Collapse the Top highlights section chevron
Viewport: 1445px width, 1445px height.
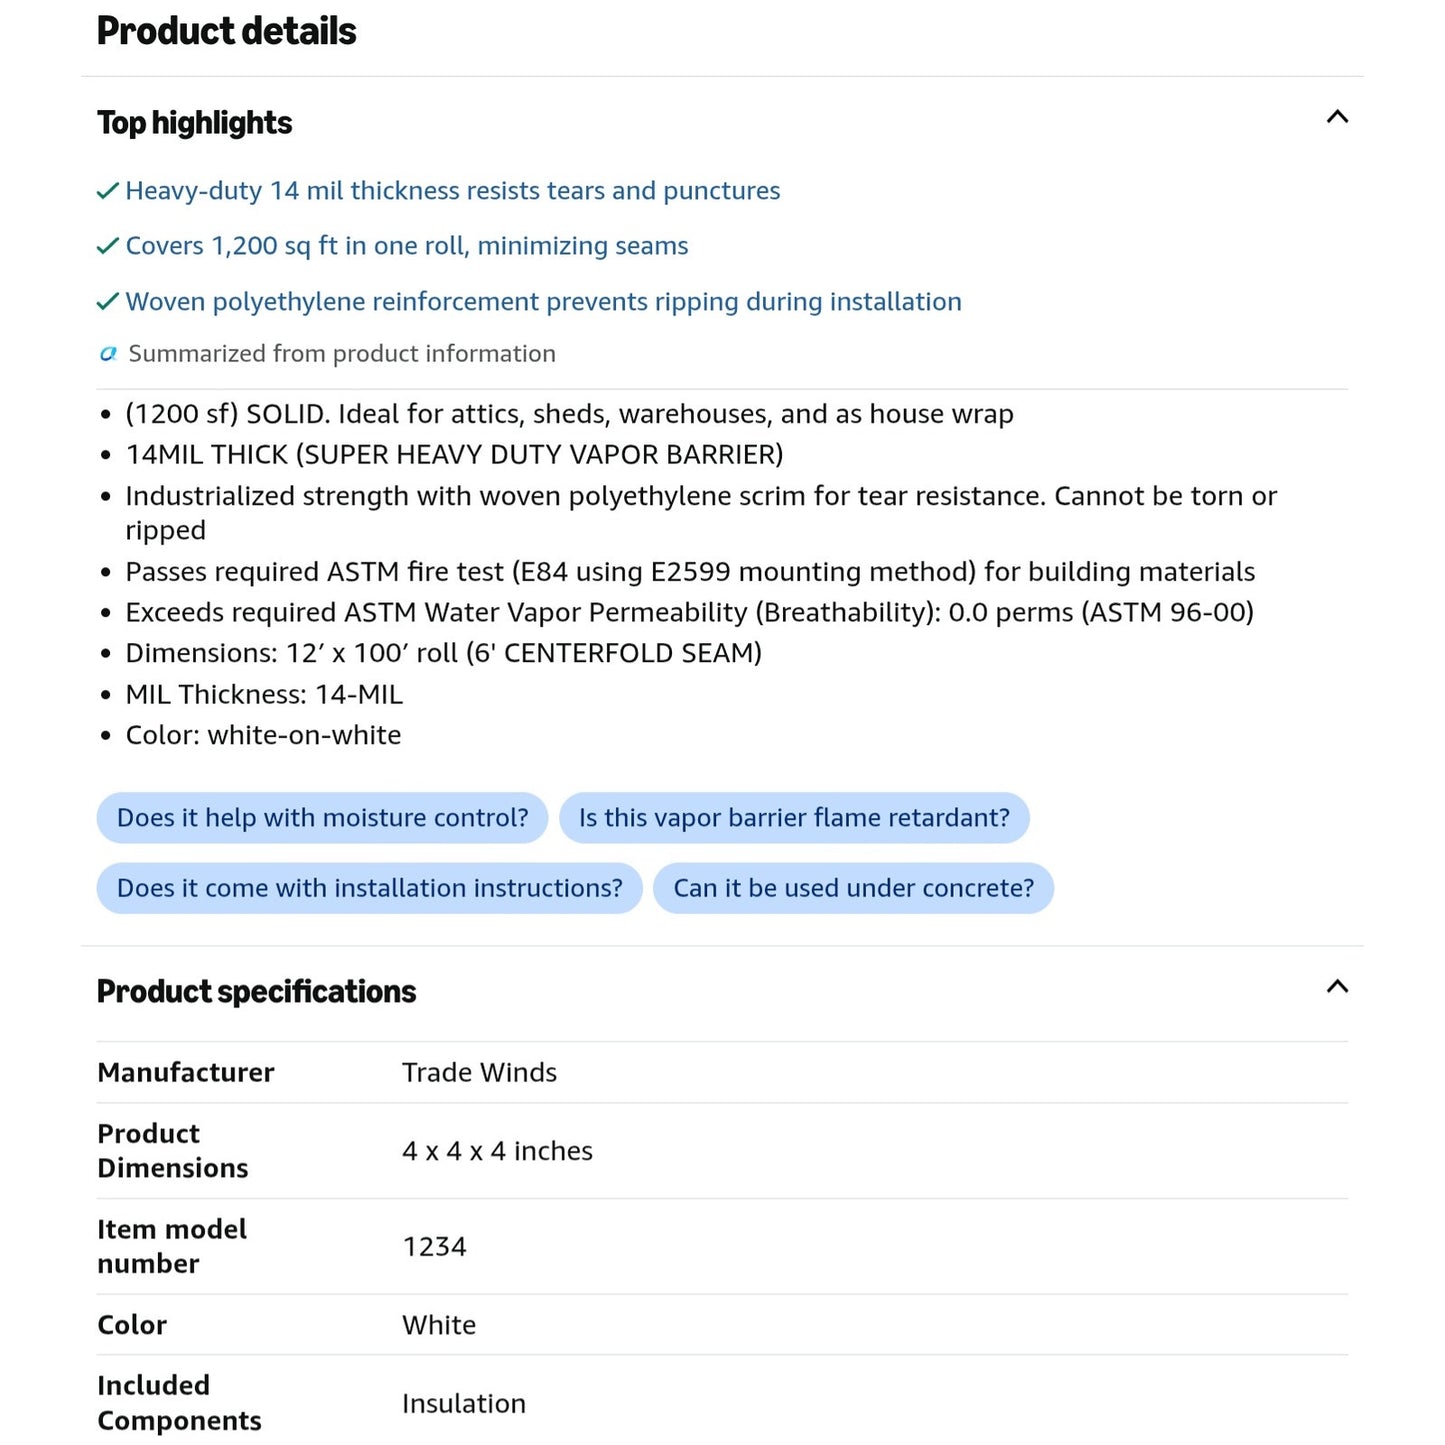pos(1336,117)
